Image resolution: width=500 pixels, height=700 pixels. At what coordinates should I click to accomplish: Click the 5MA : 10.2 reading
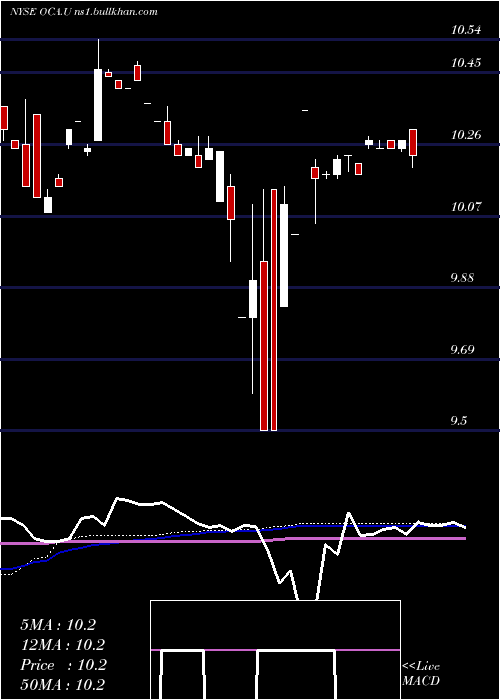(x=58, y=625)
